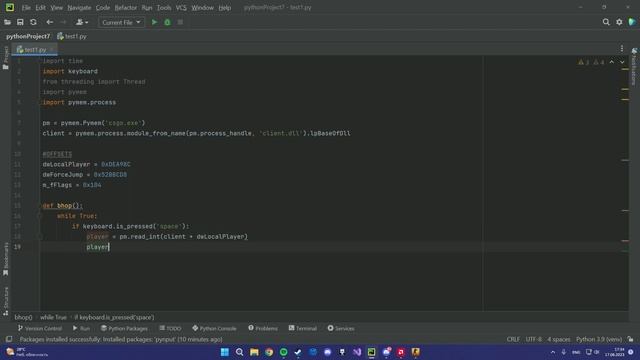This screenshot has height=360, width=640.
Task: Click pythonProject7 in the navigation bar
Action: click(x=28, y=36)
